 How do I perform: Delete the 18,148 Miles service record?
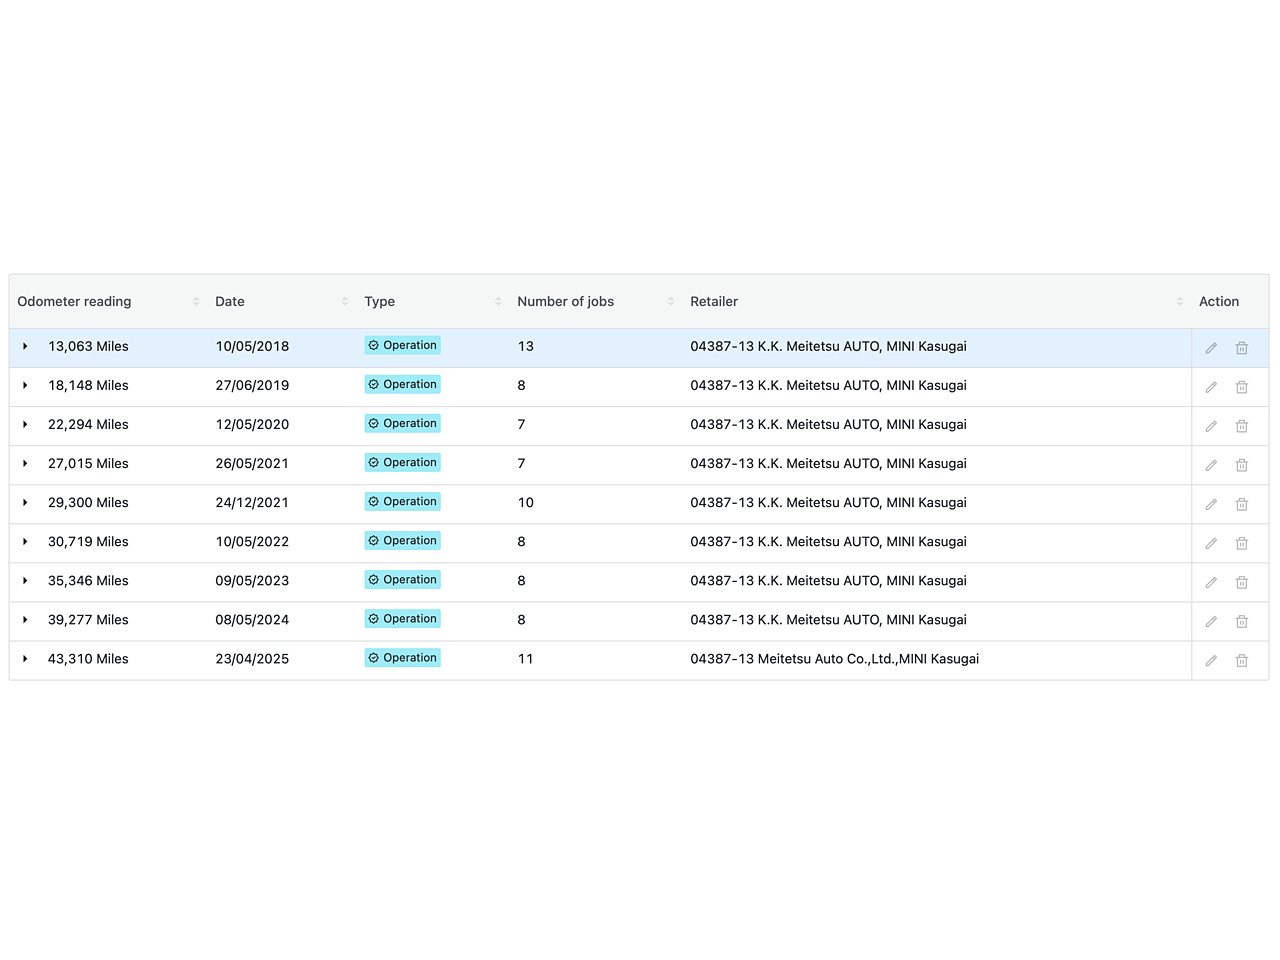[x=1242, y=387]
